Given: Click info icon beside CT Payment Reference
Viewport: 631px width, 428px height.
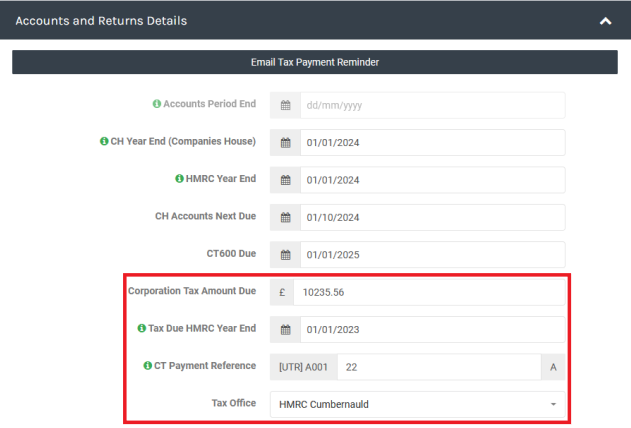Looking at the screenshot, I should coord(148,366).
